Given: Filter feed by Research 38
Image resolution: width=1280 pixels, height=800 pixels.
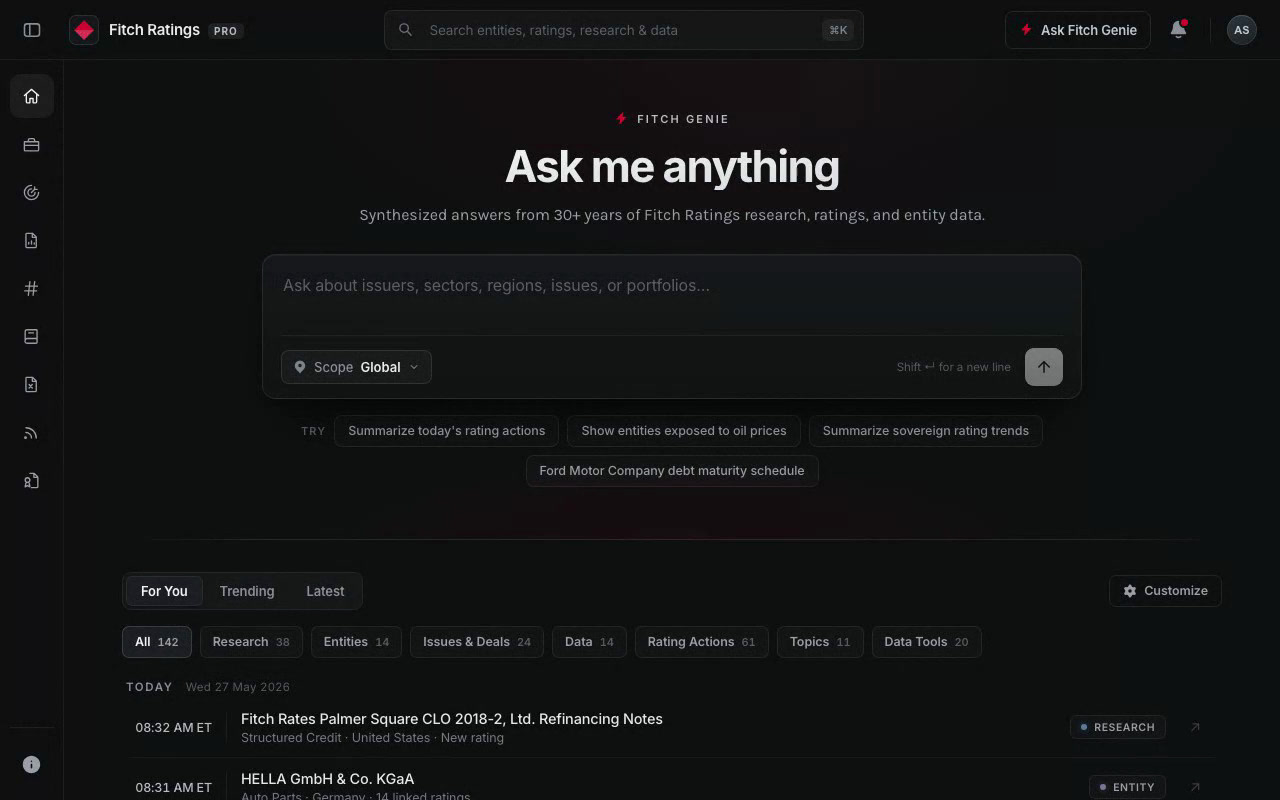Looking at the screenshot, I should (251, 642).
